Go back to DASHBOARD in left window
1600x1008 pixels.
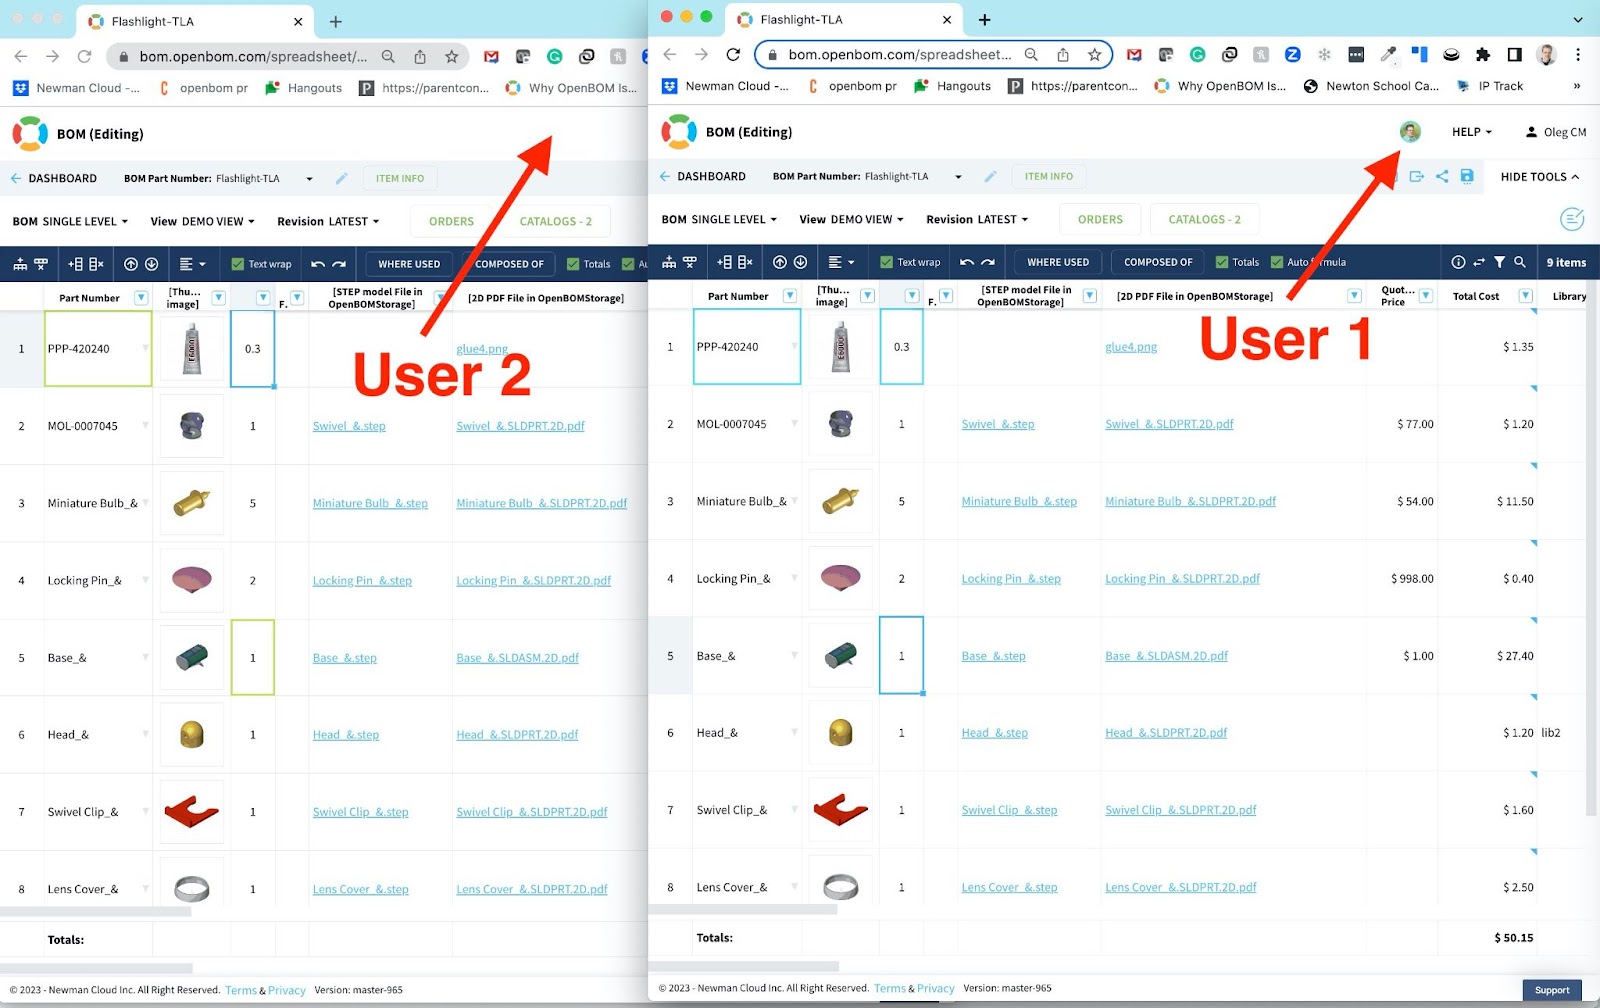pyautogui.click(x=54, y=178)
